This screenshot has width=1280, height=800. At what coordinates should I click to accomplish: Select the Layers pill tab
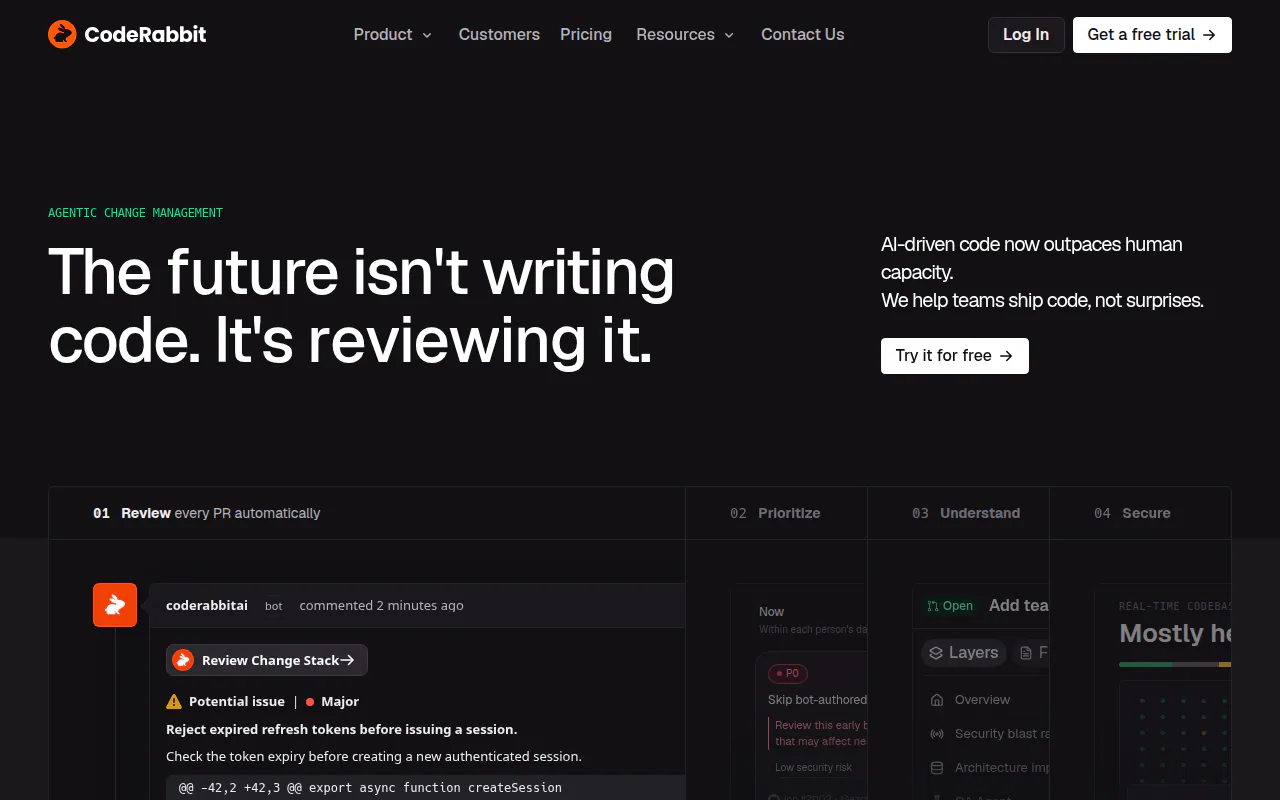(x=964, y=653)
